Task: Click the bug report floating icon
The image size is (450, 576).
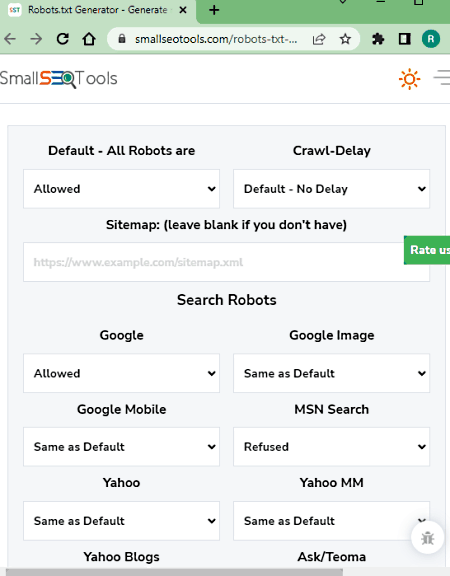Action: [428, 538]
